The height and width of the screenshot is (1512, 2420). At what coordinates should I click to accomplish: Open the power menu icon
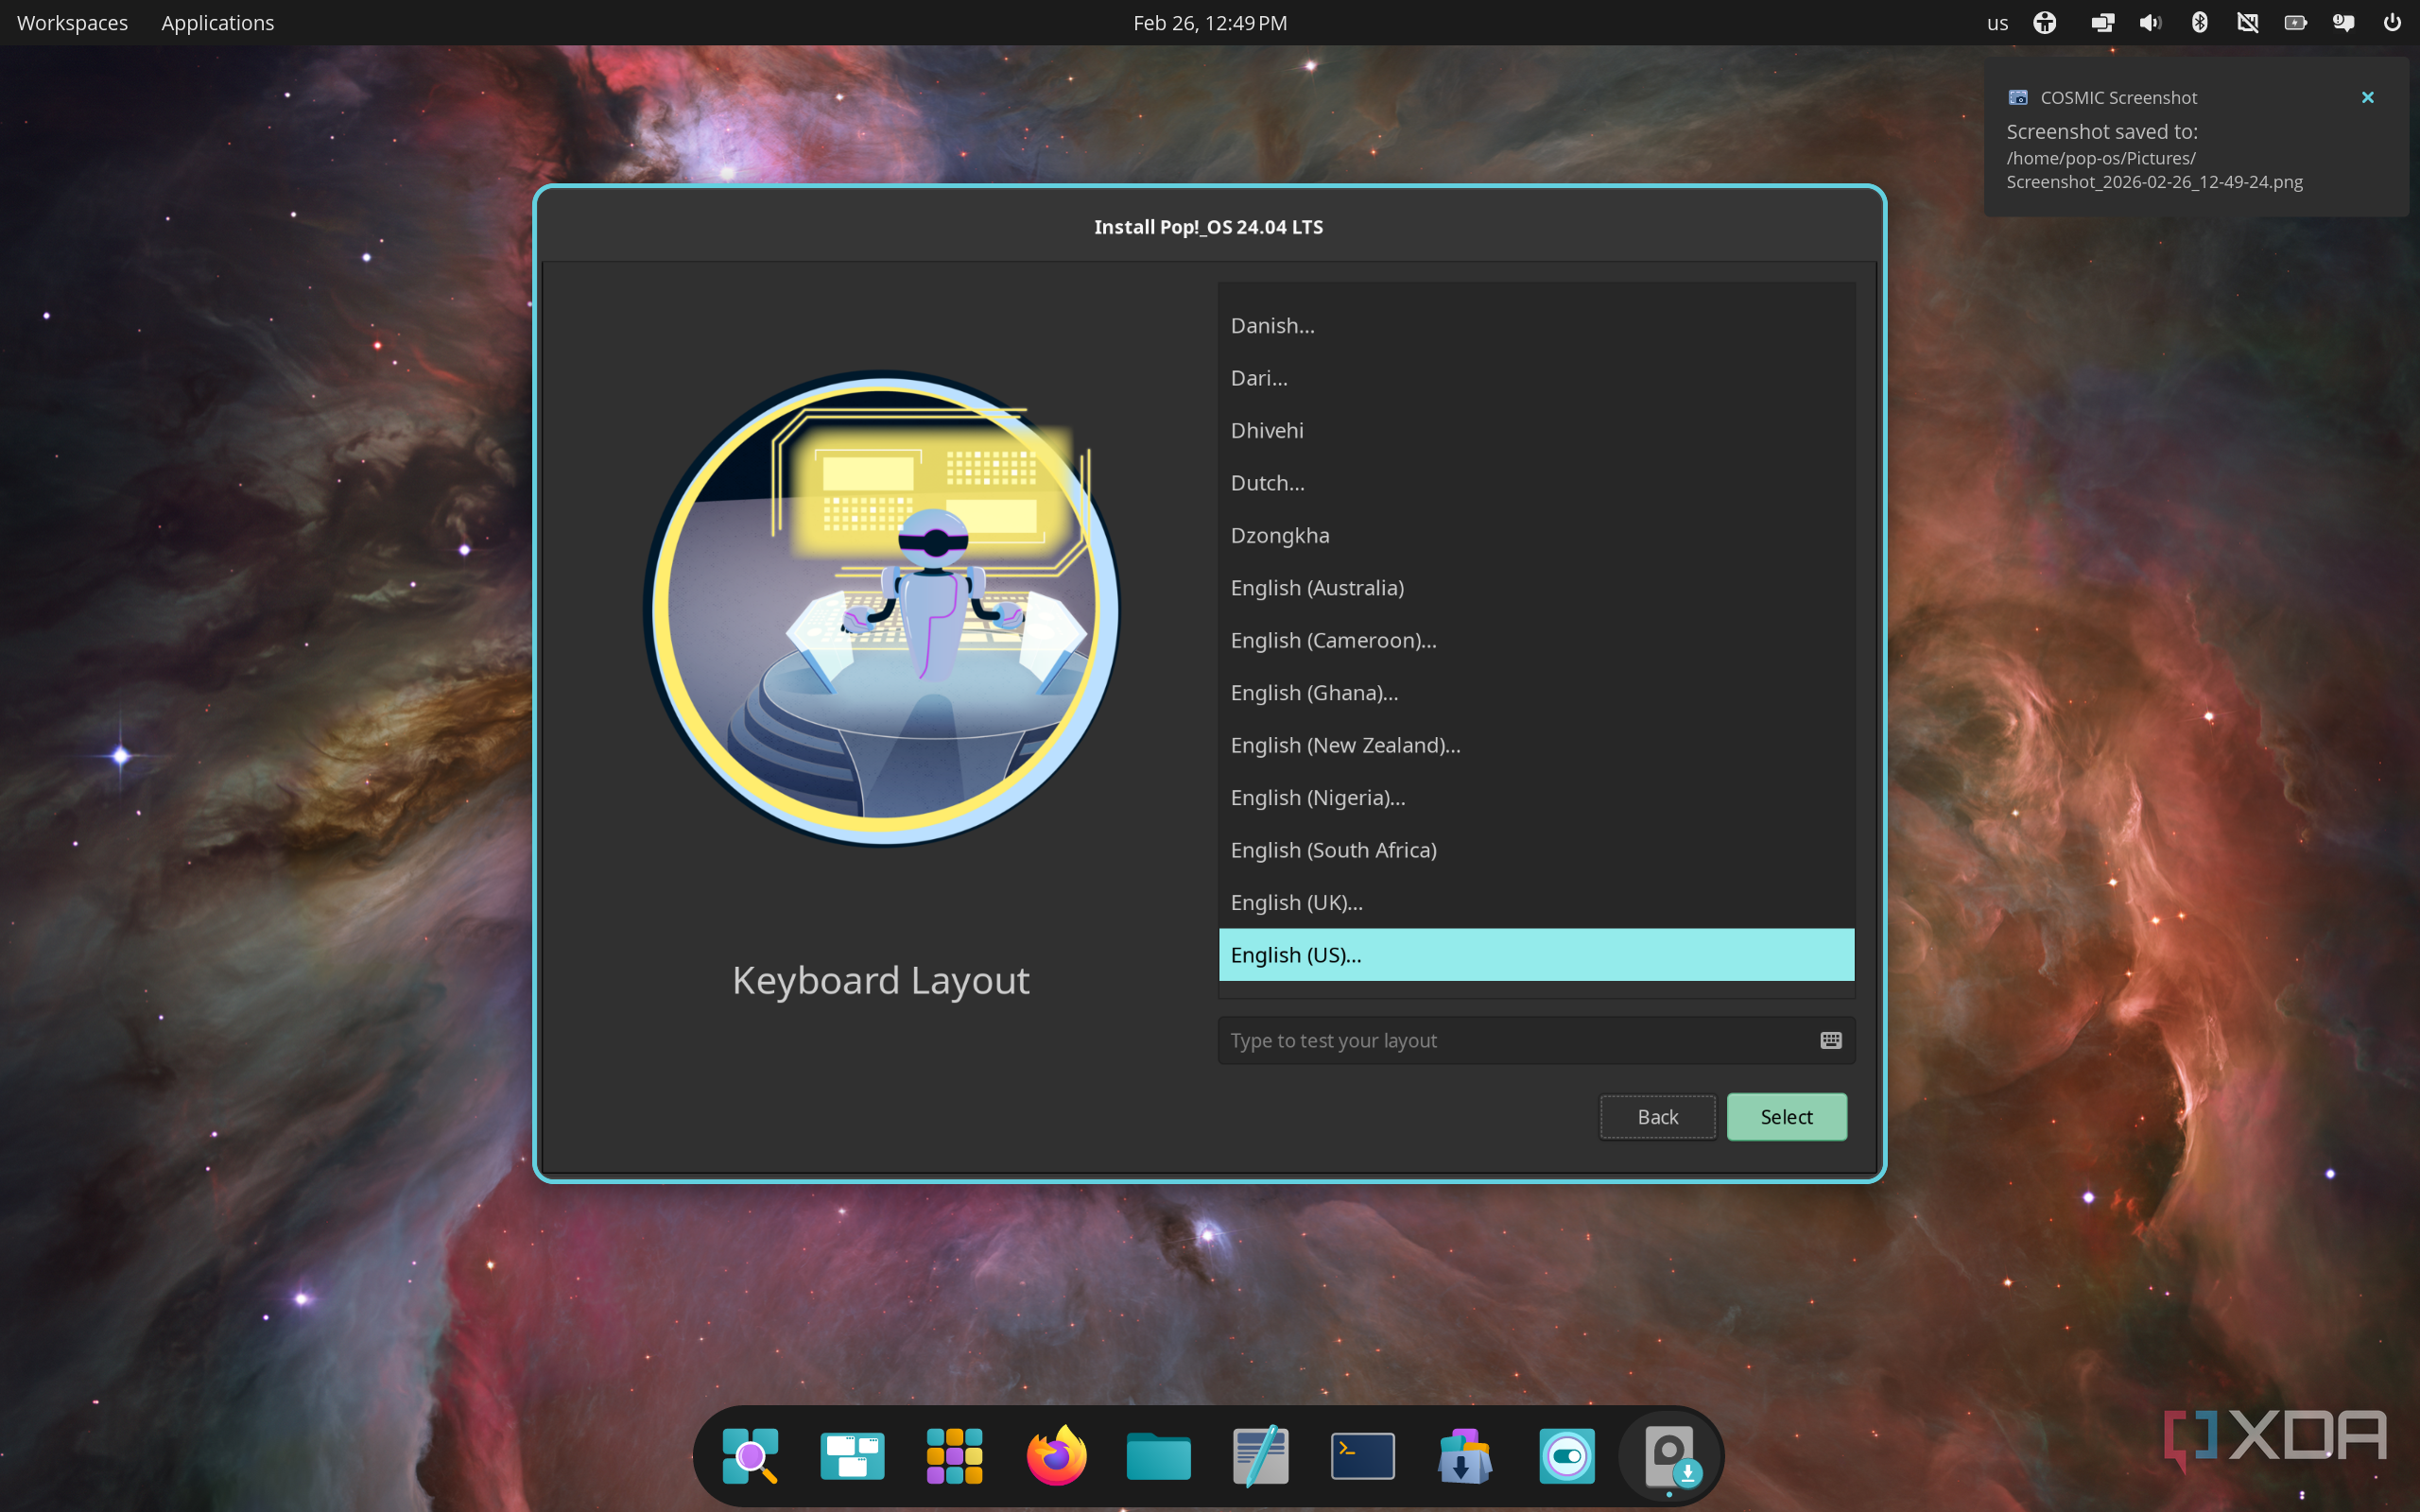coord(2392,22)
